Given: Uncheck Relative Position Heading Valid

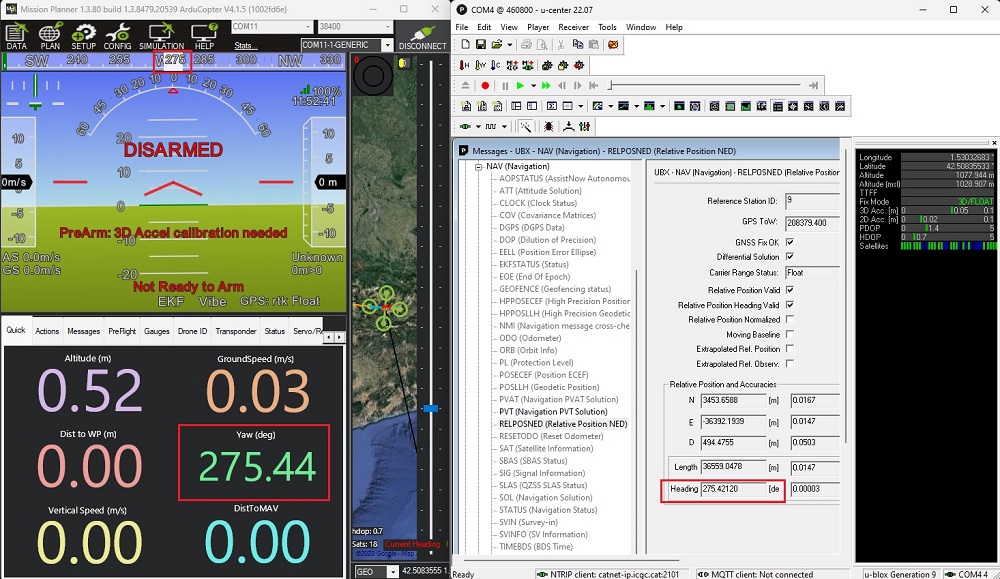Looking at the screenshot, I should point(790,304).
